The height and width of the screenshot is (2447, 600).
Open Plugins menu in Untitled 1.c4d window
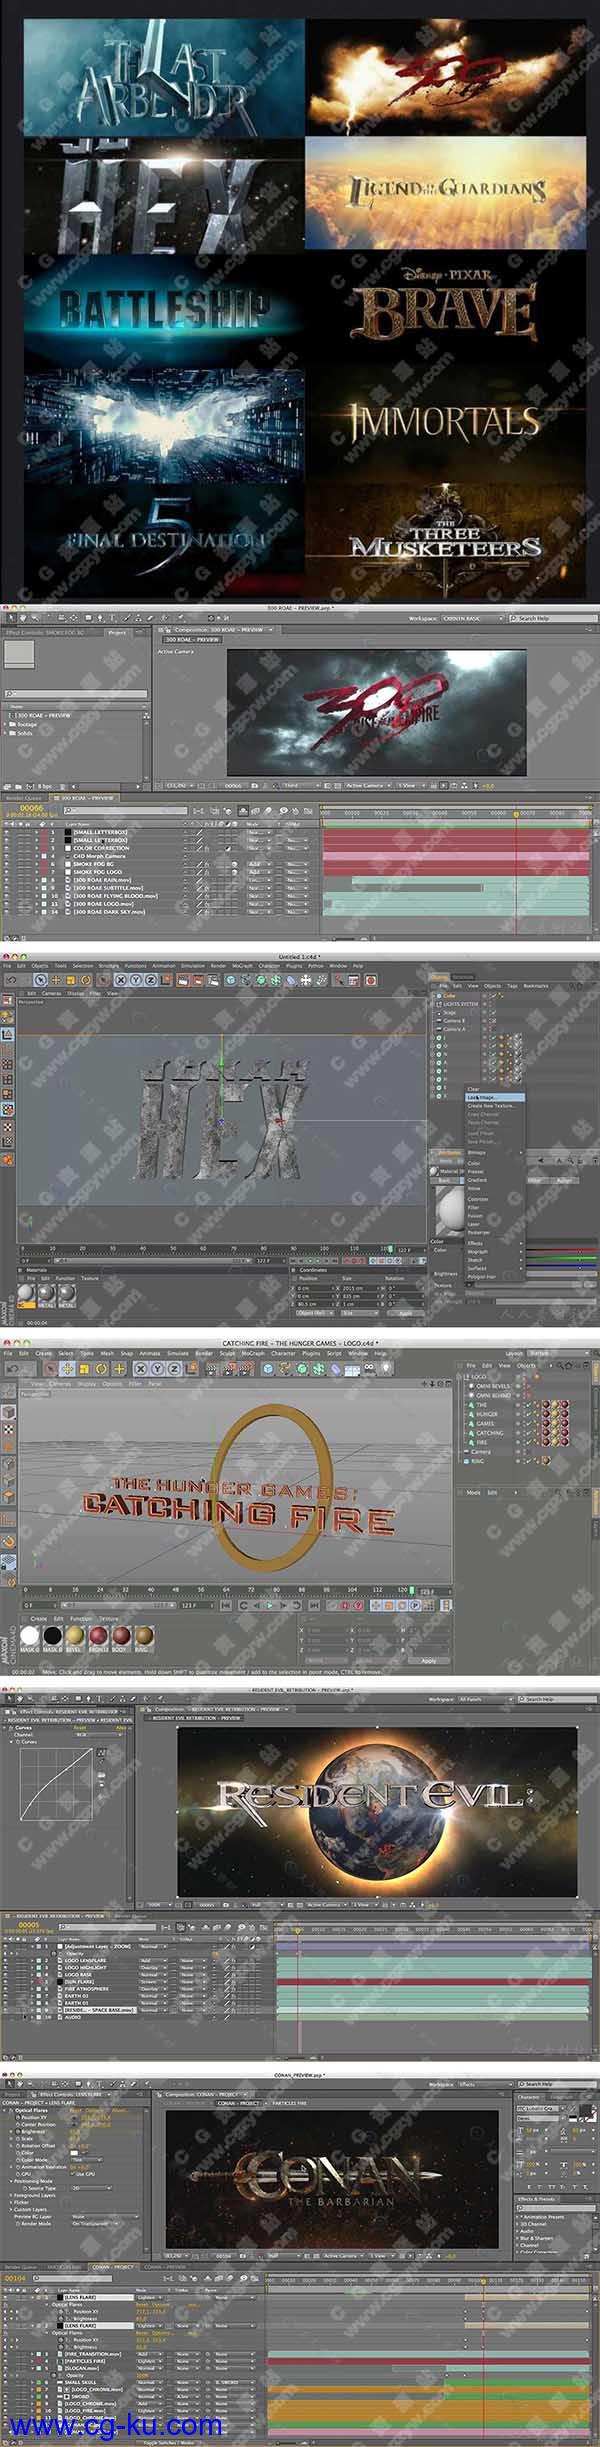[294, 966]
